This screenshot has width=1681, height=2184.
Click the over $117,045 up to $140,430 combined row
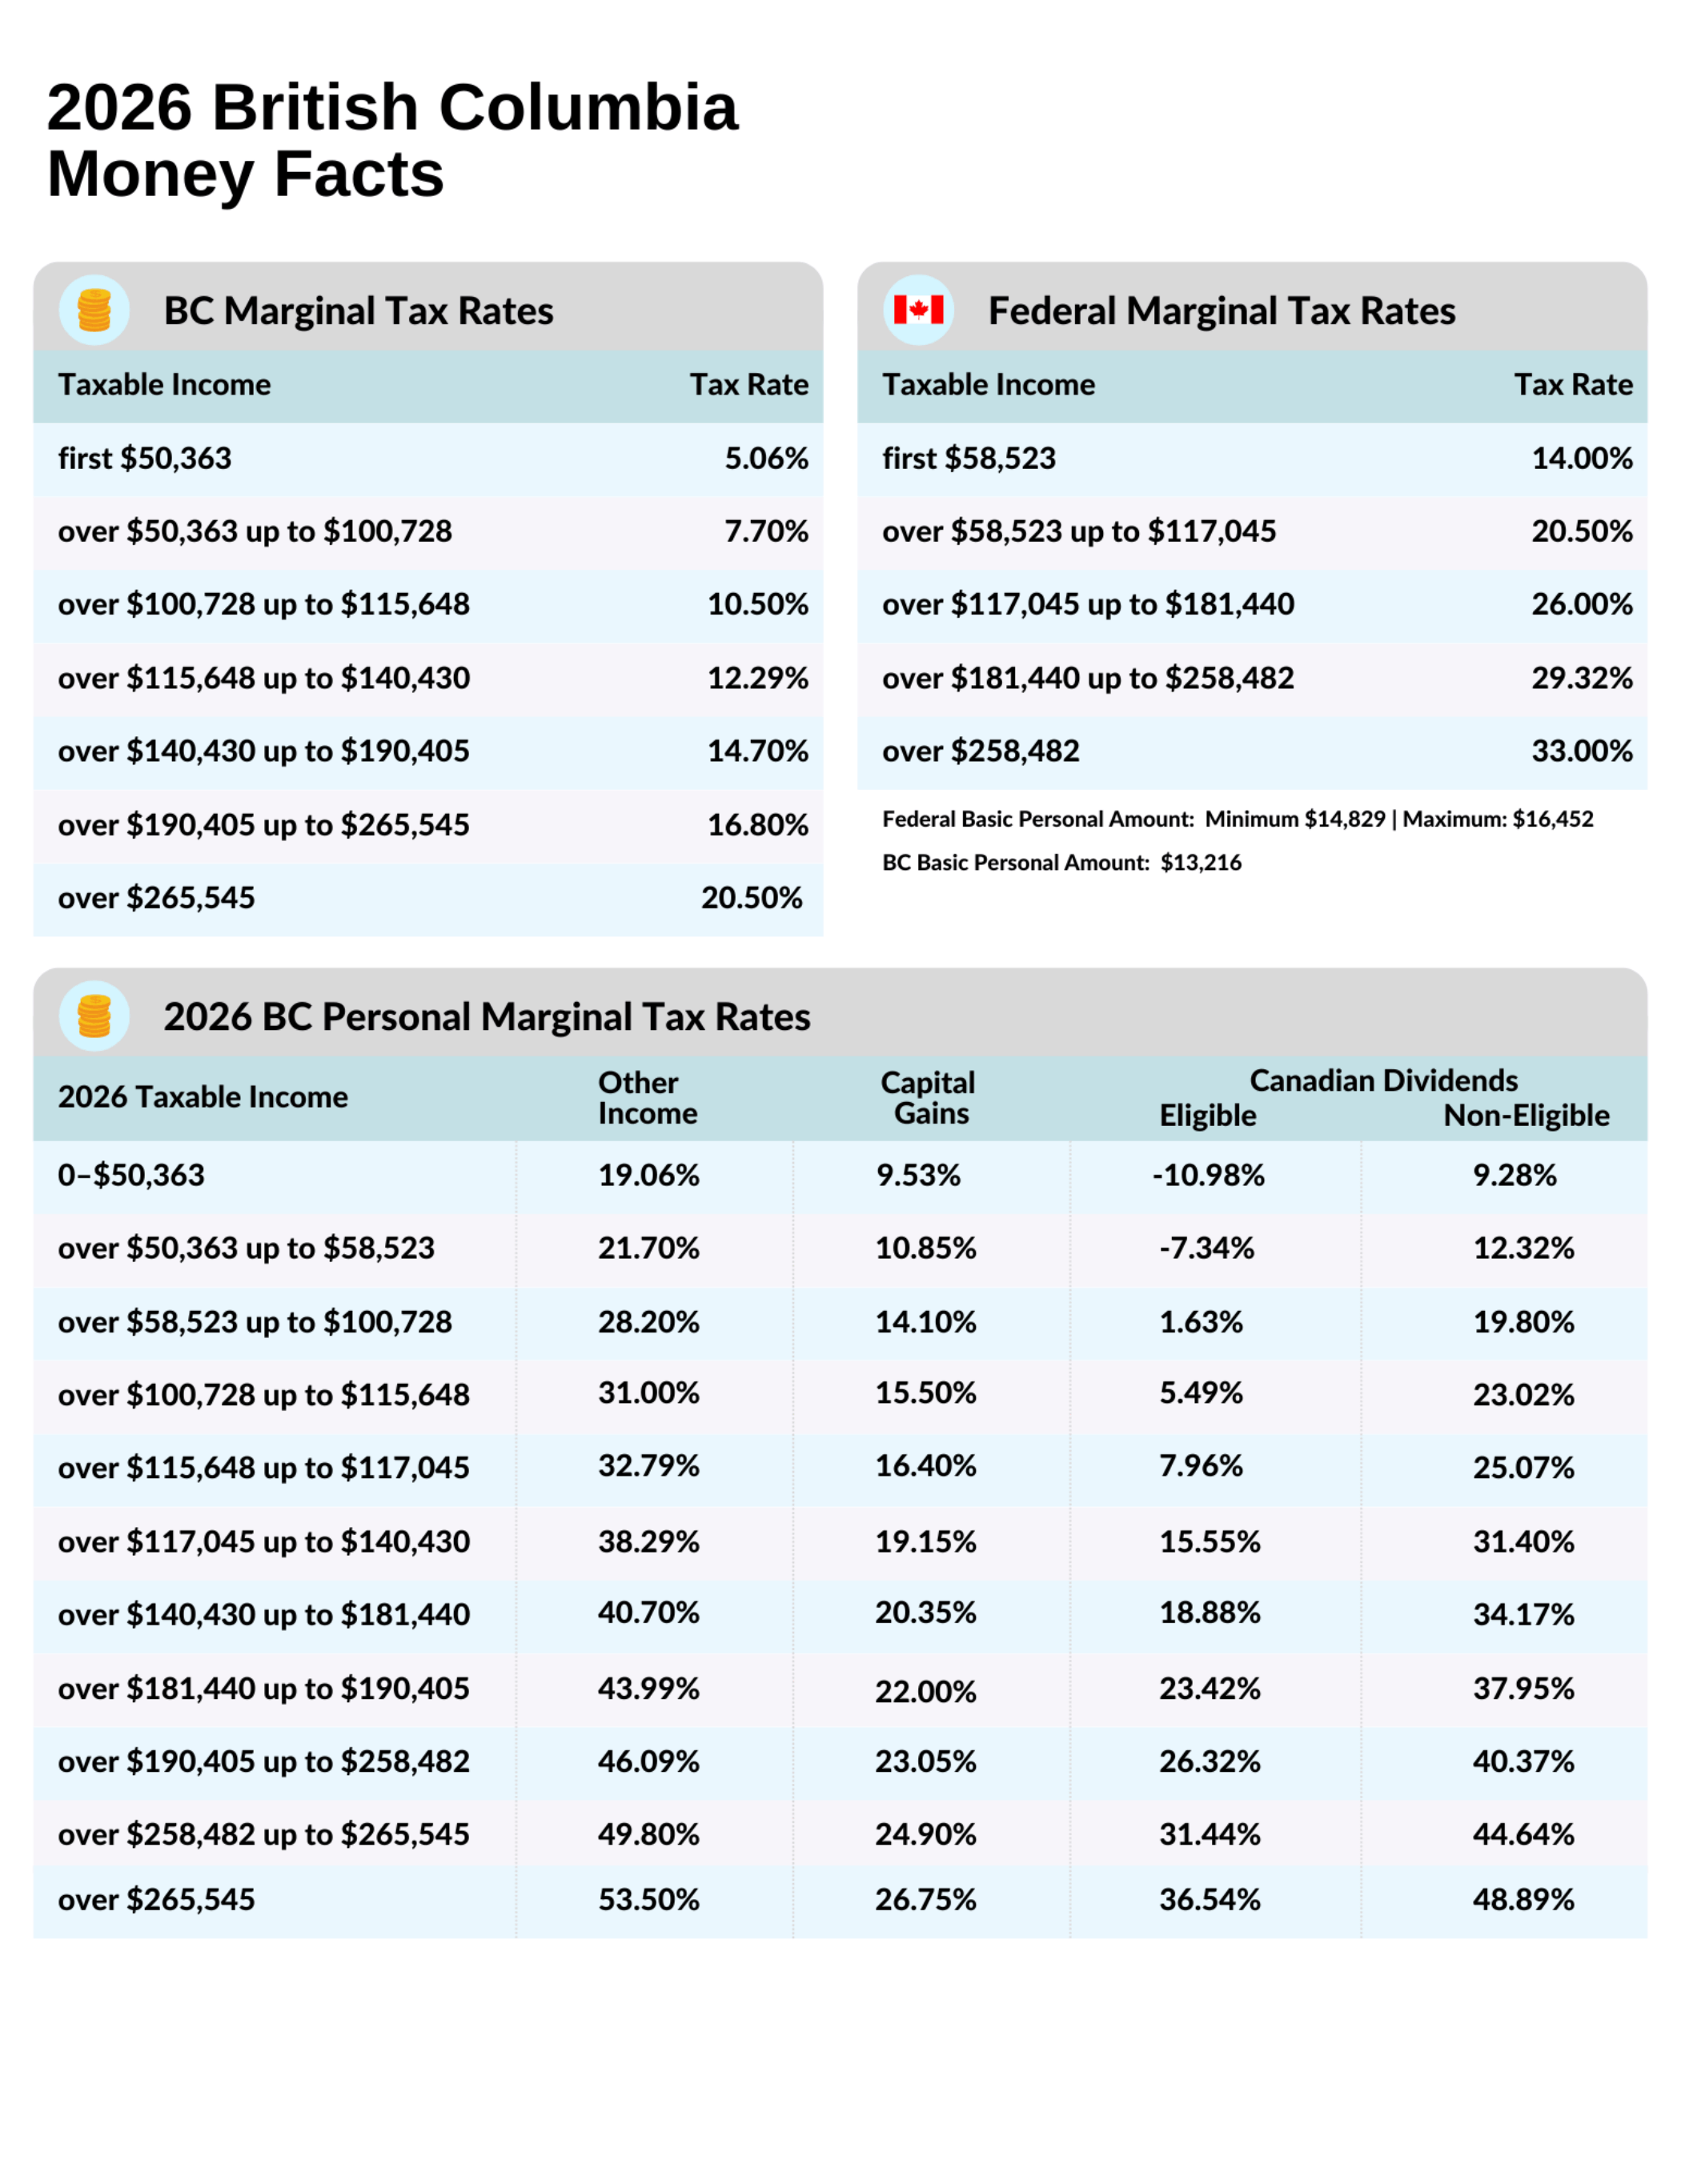point(840,1541)
